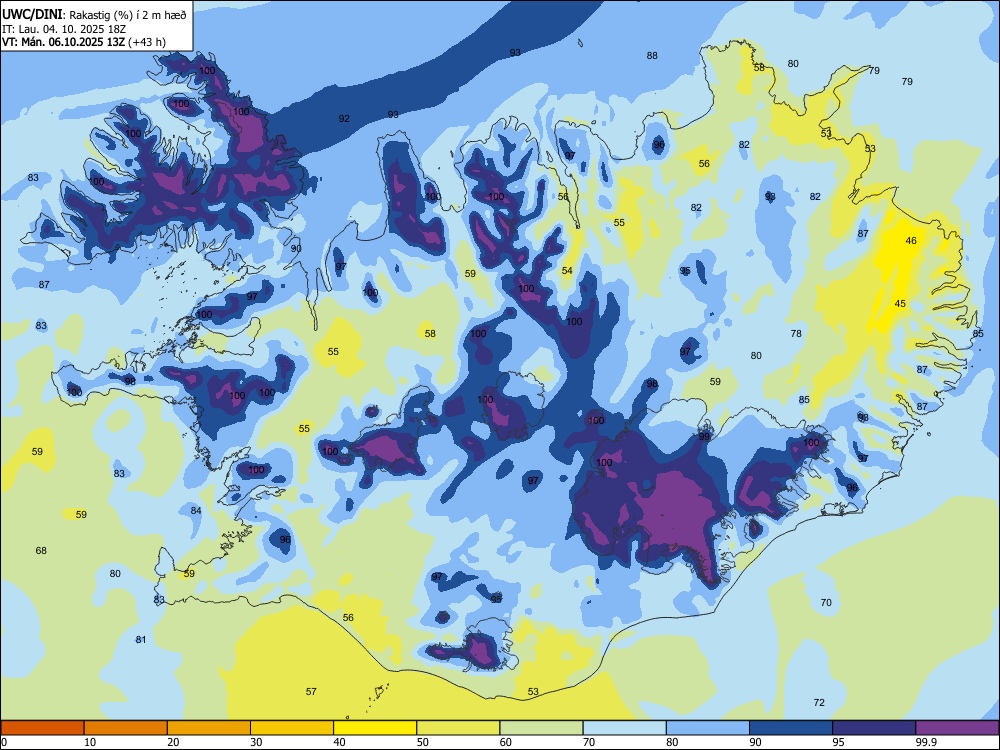Select the 90–95 dark blue legend swatch

coord(791,728)
